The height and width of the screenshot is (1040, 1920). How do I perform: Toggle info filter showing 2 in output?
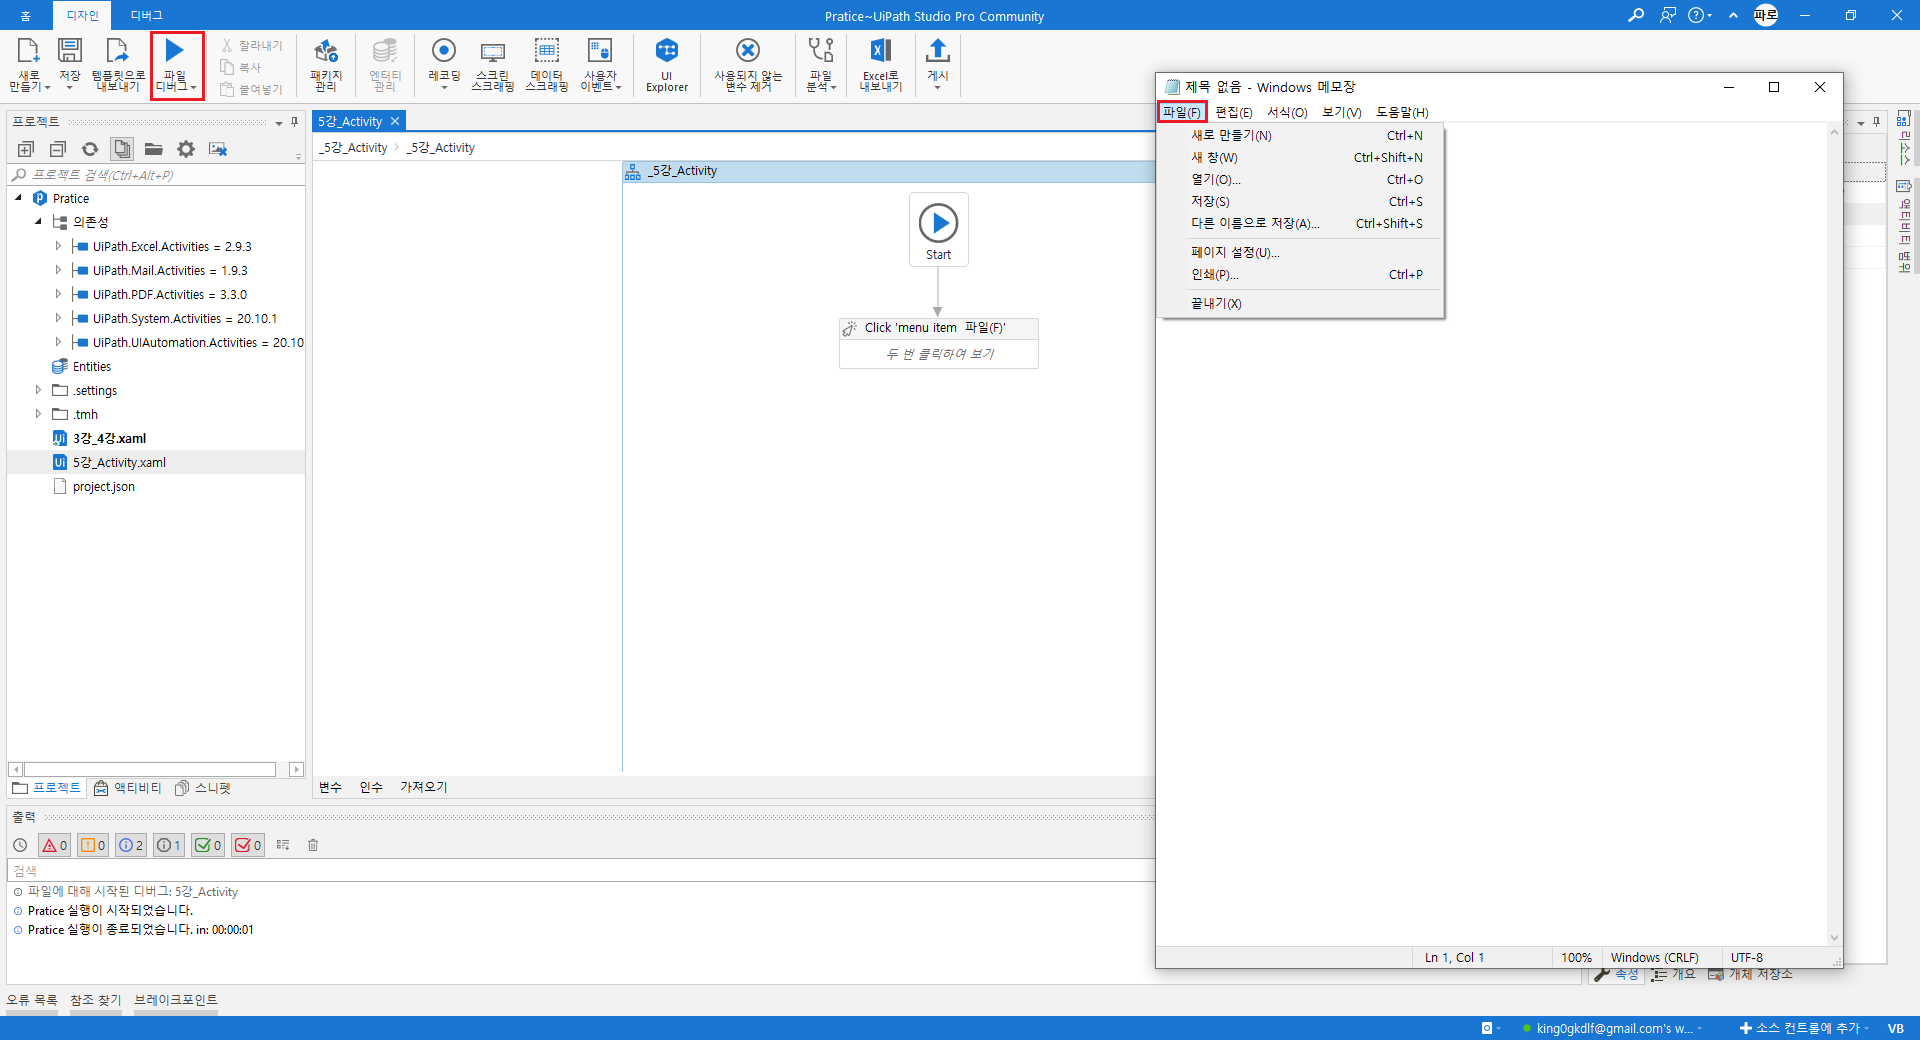coord(131,845)
